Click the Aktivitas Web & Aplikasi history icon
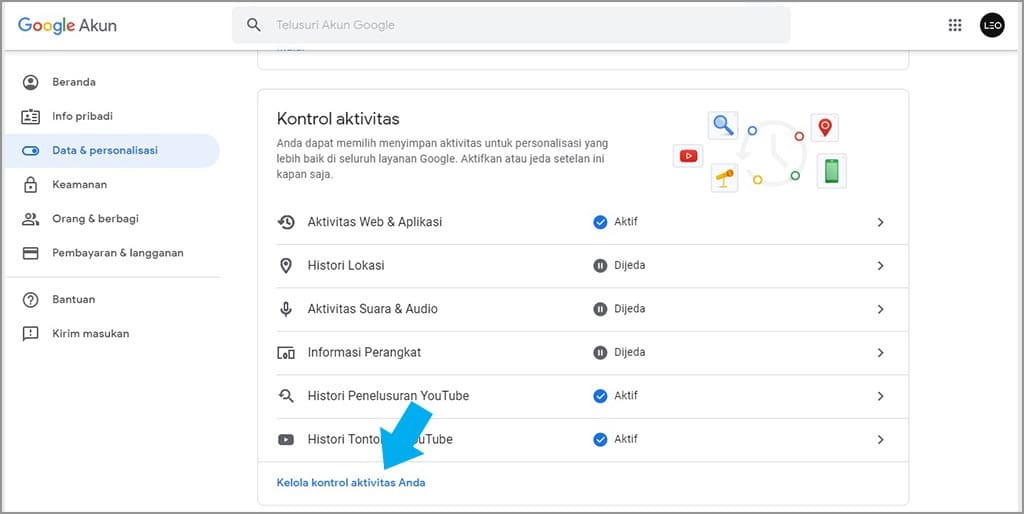The width and height of the screenshot is (1024, 514). (x=286, y=222)
